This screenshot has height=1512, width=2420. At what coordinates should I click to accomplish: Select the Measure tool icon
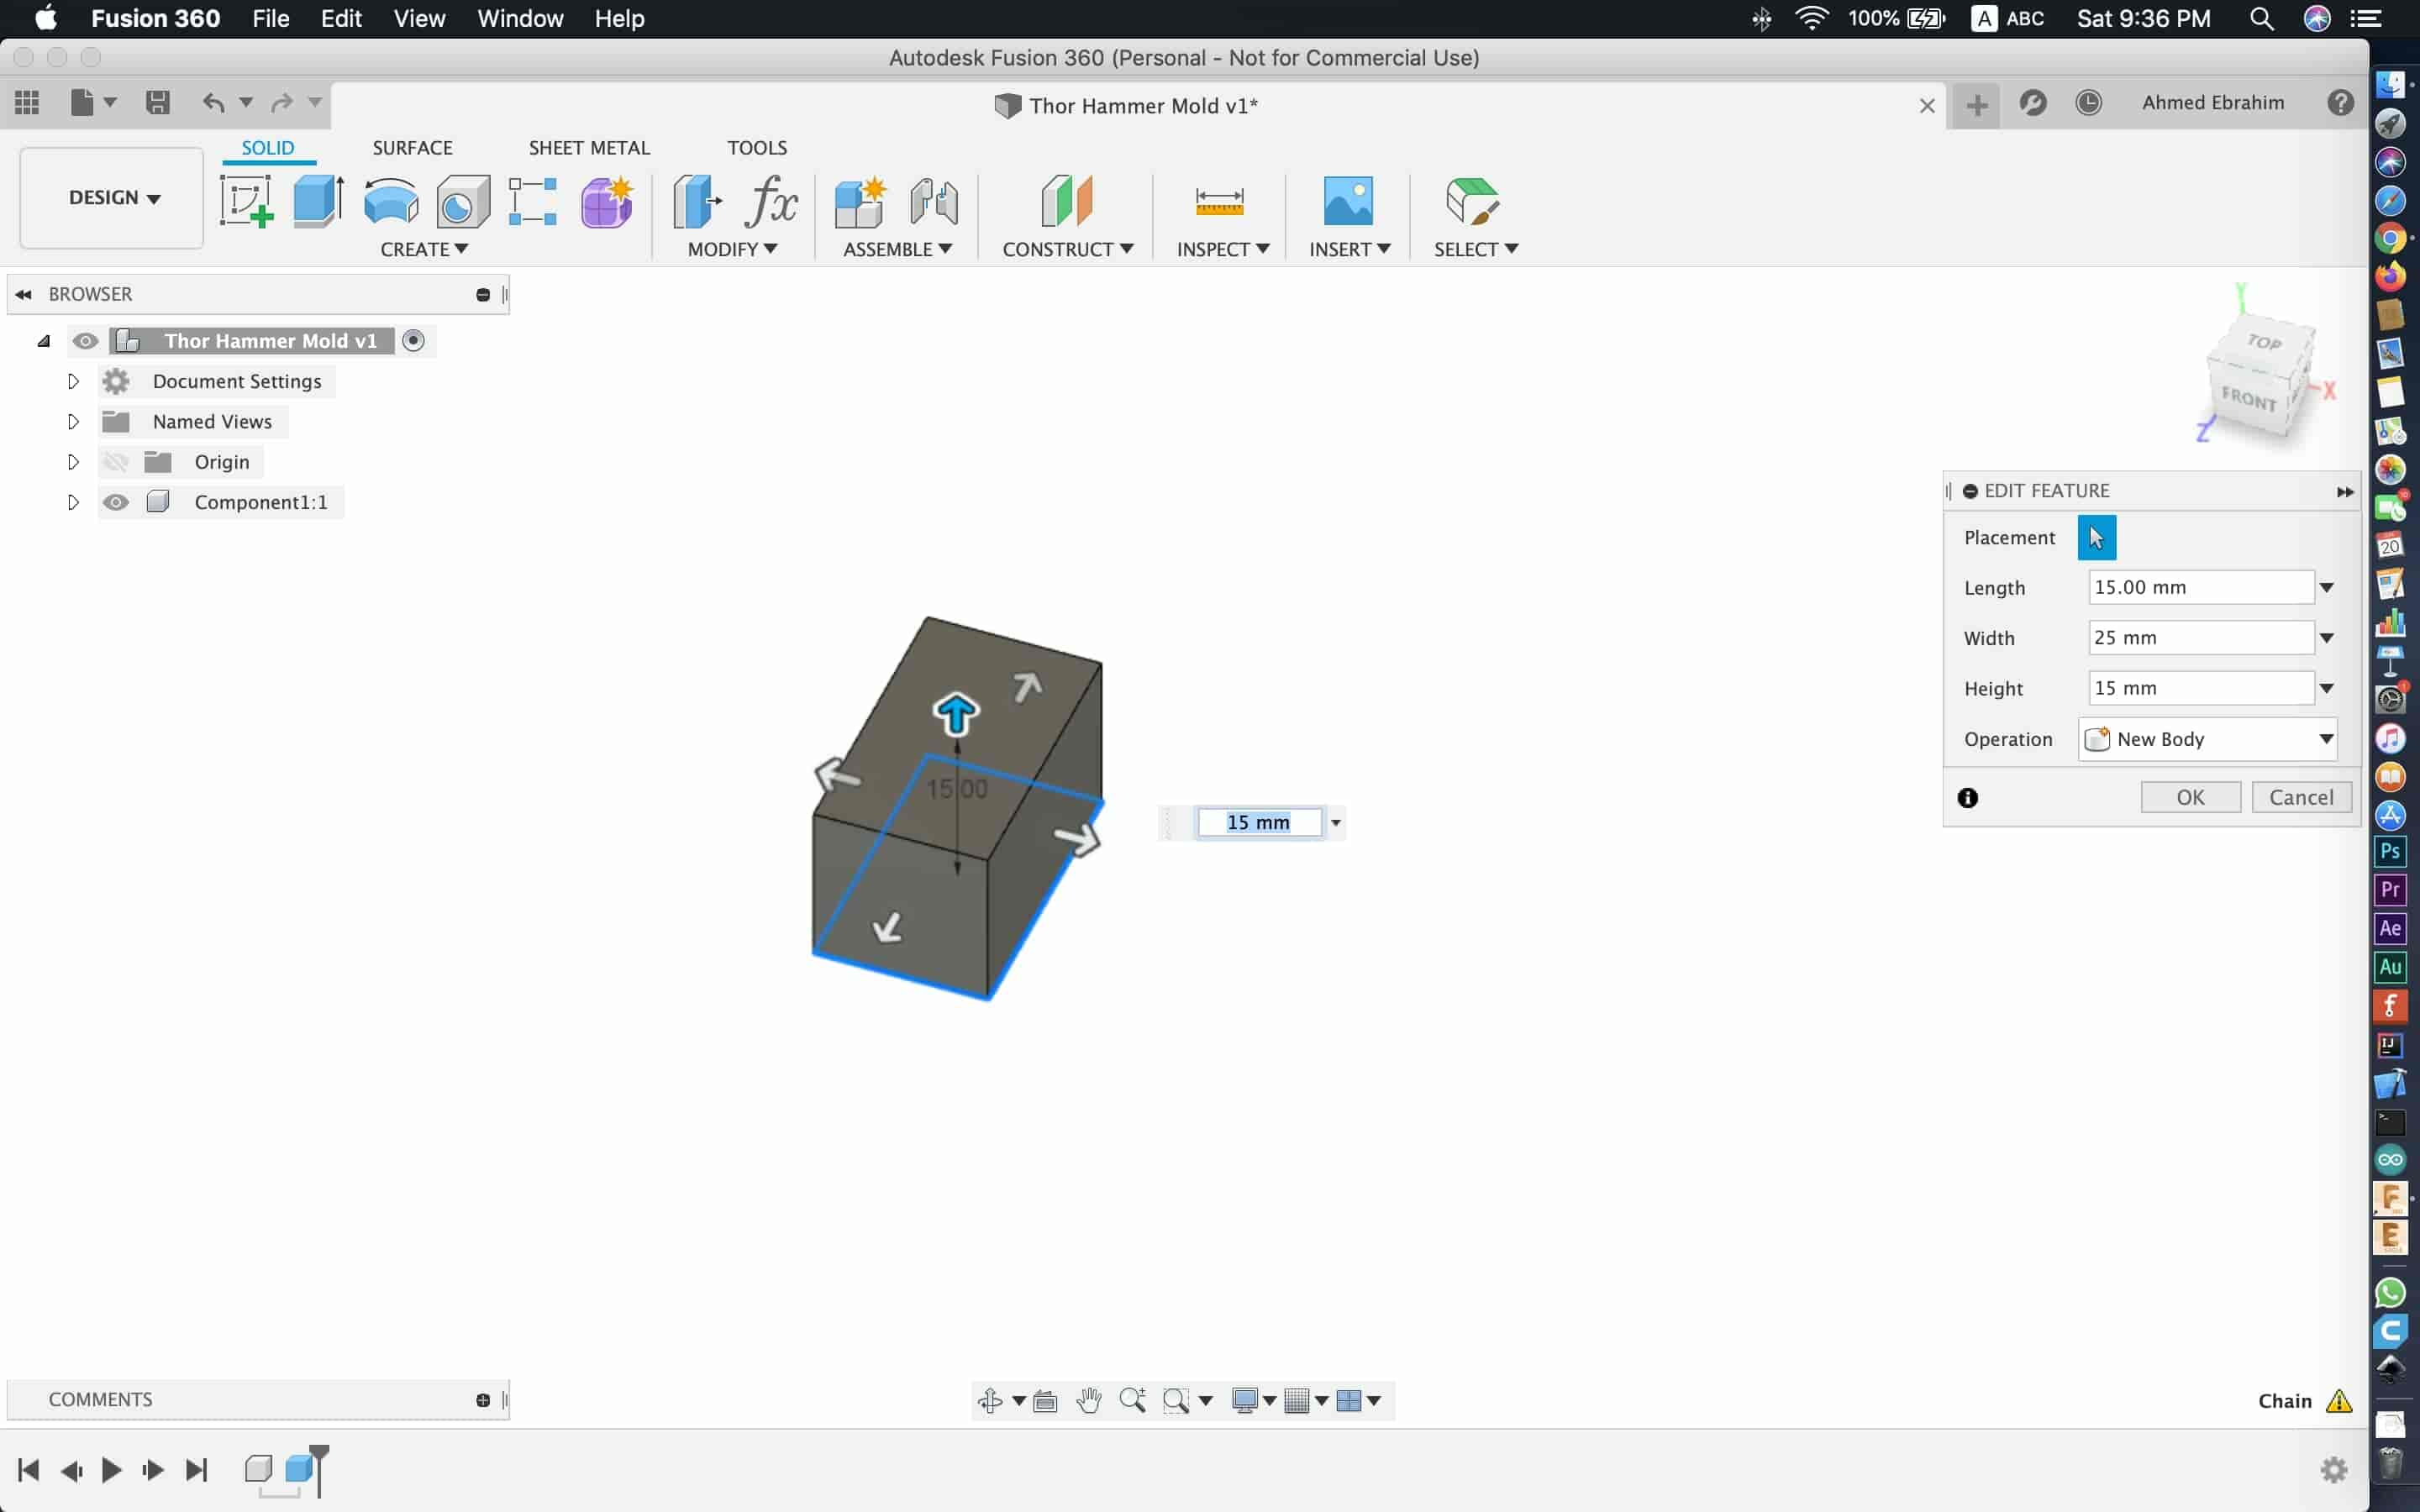click(1219, 201)
